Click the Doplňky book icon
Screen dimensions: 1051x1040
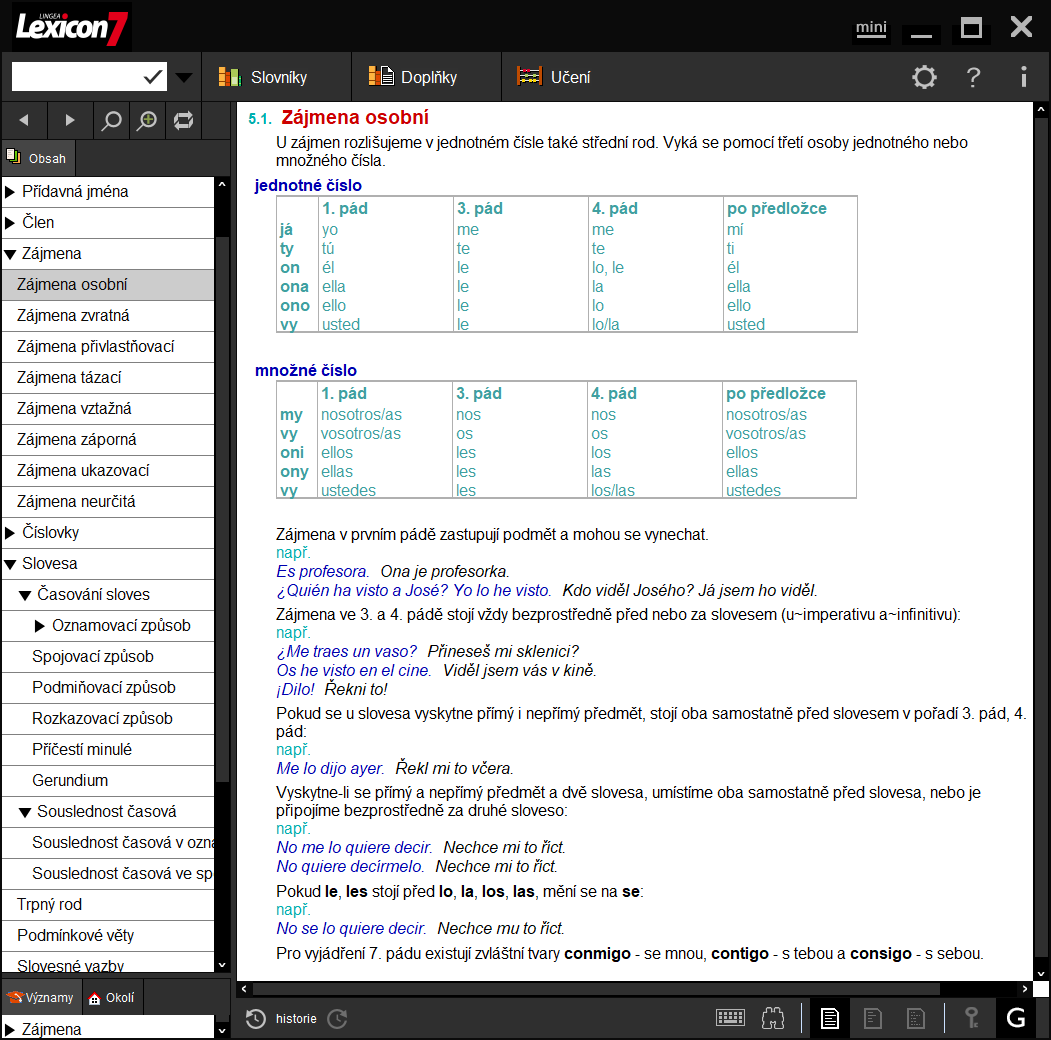(381, 76)
